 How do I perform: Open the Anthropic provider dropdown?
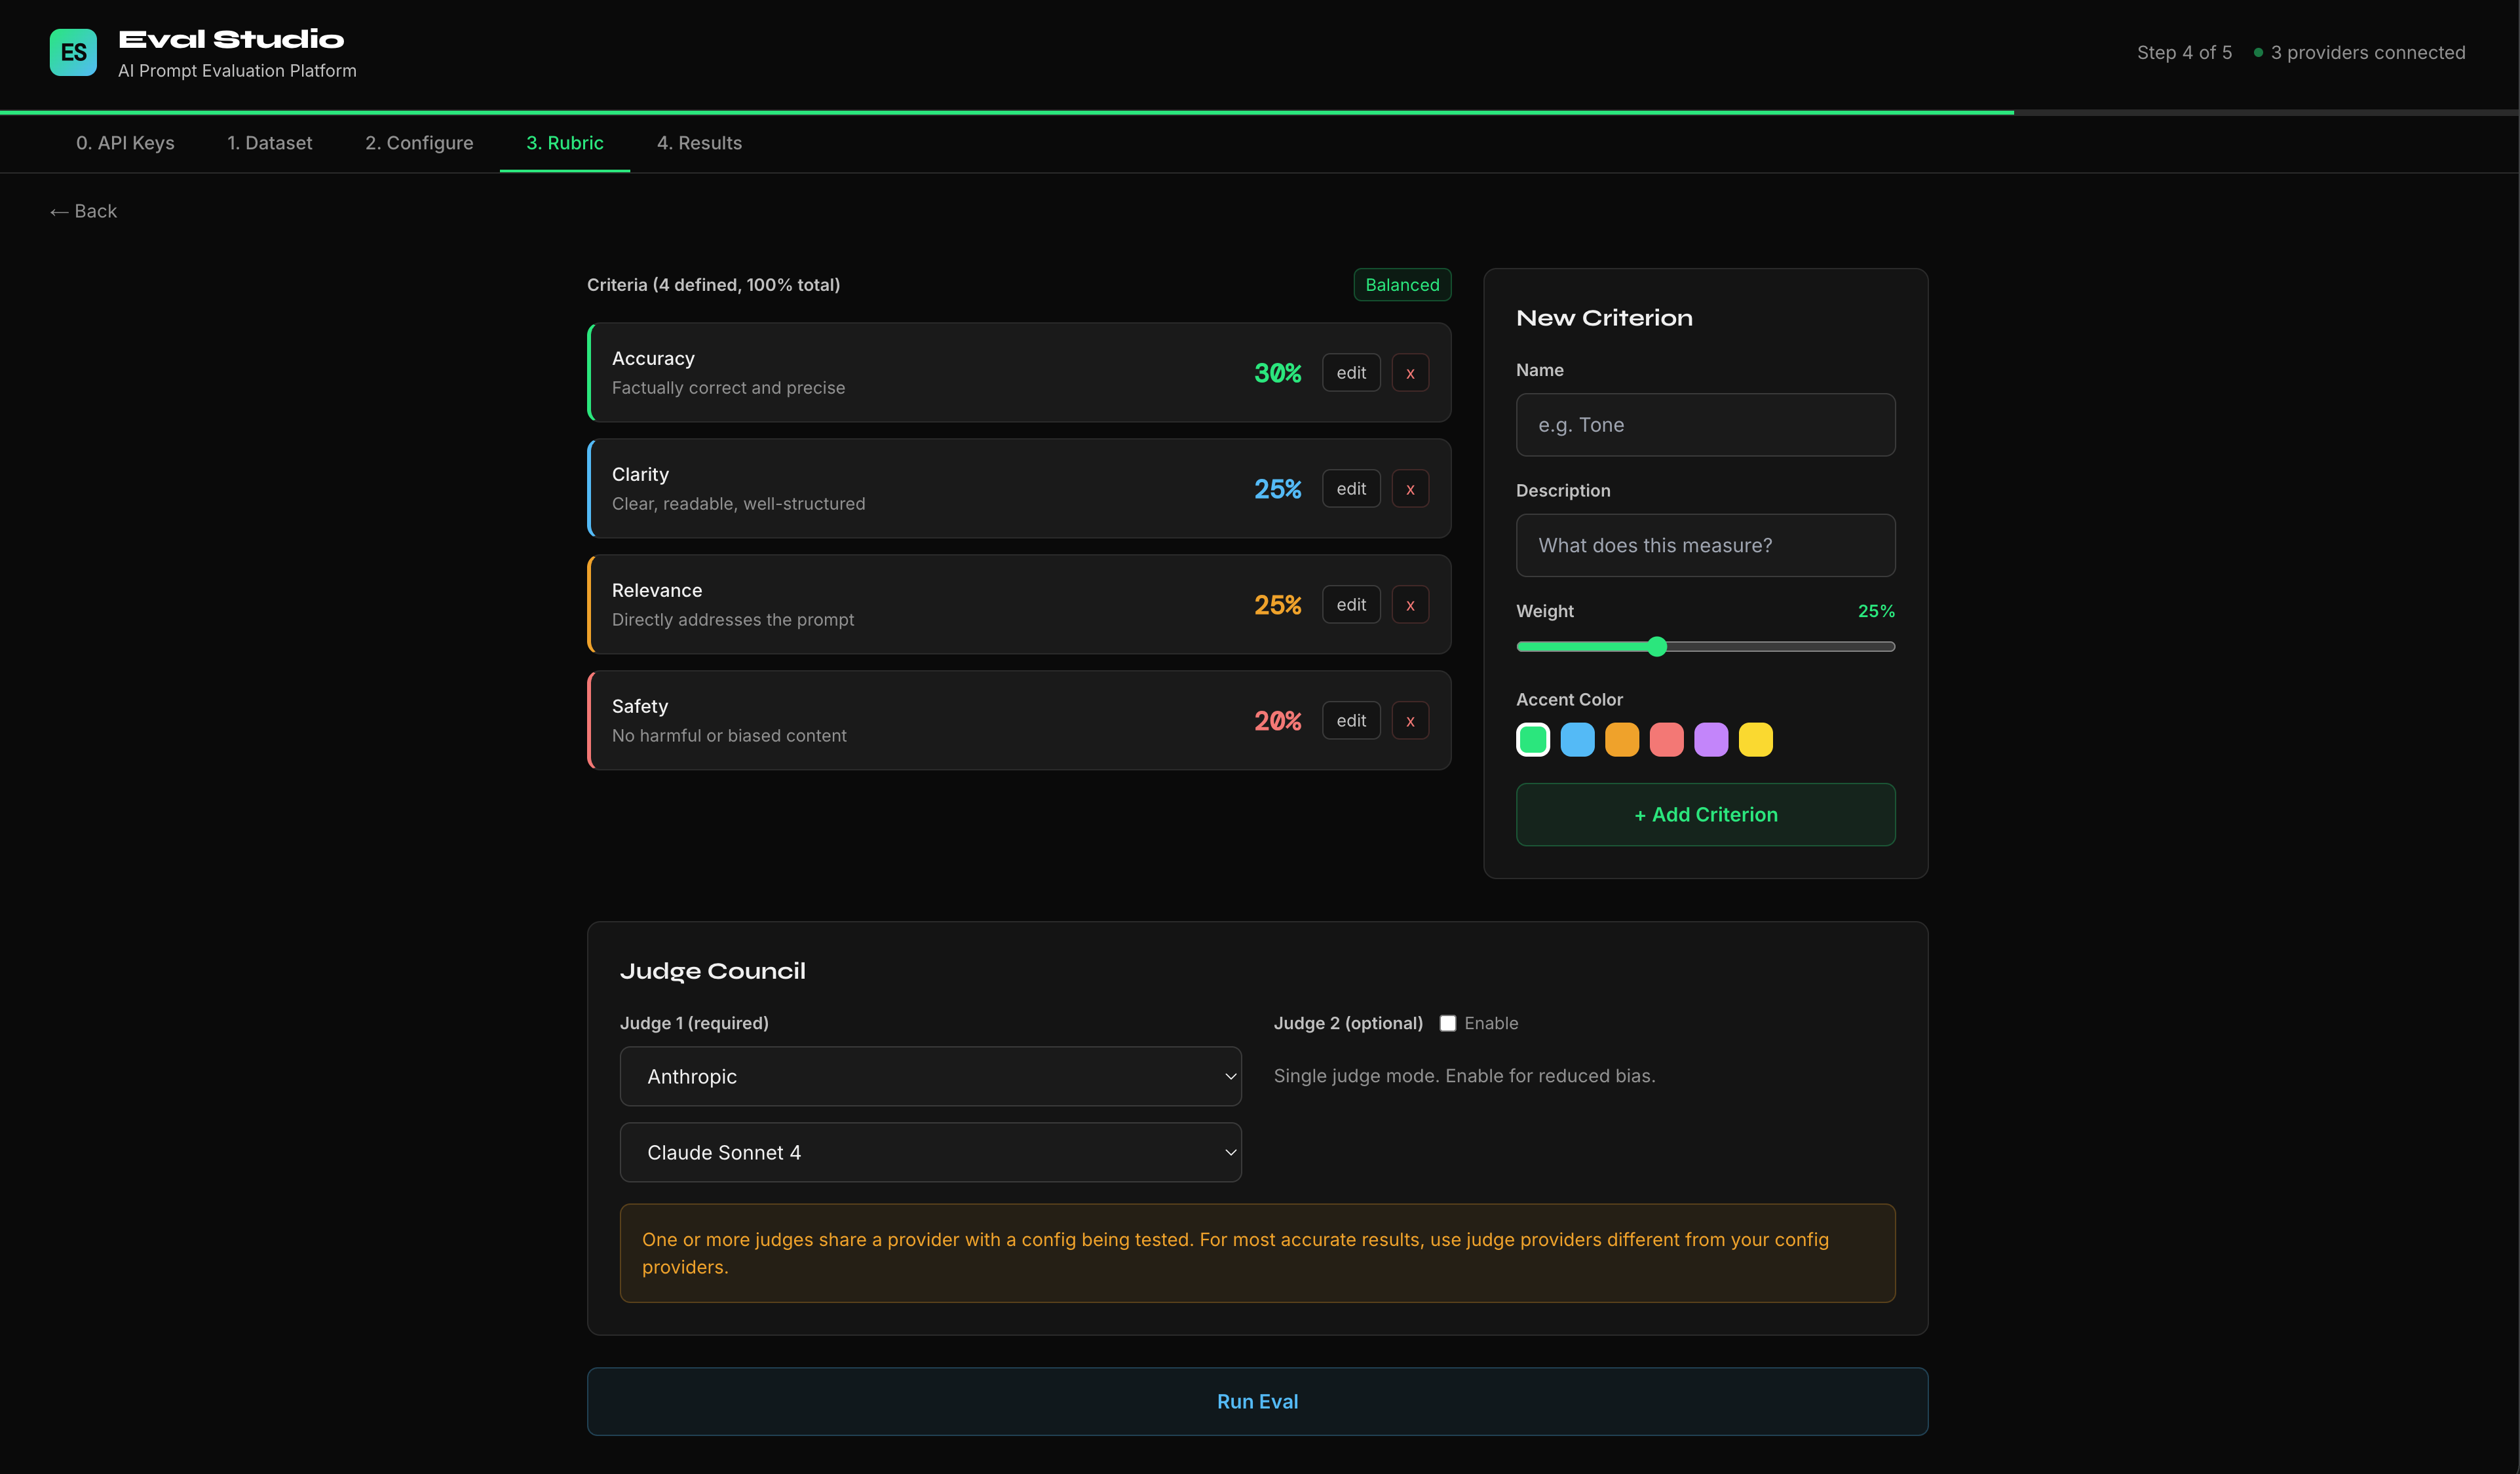(x=930, y=1076)
